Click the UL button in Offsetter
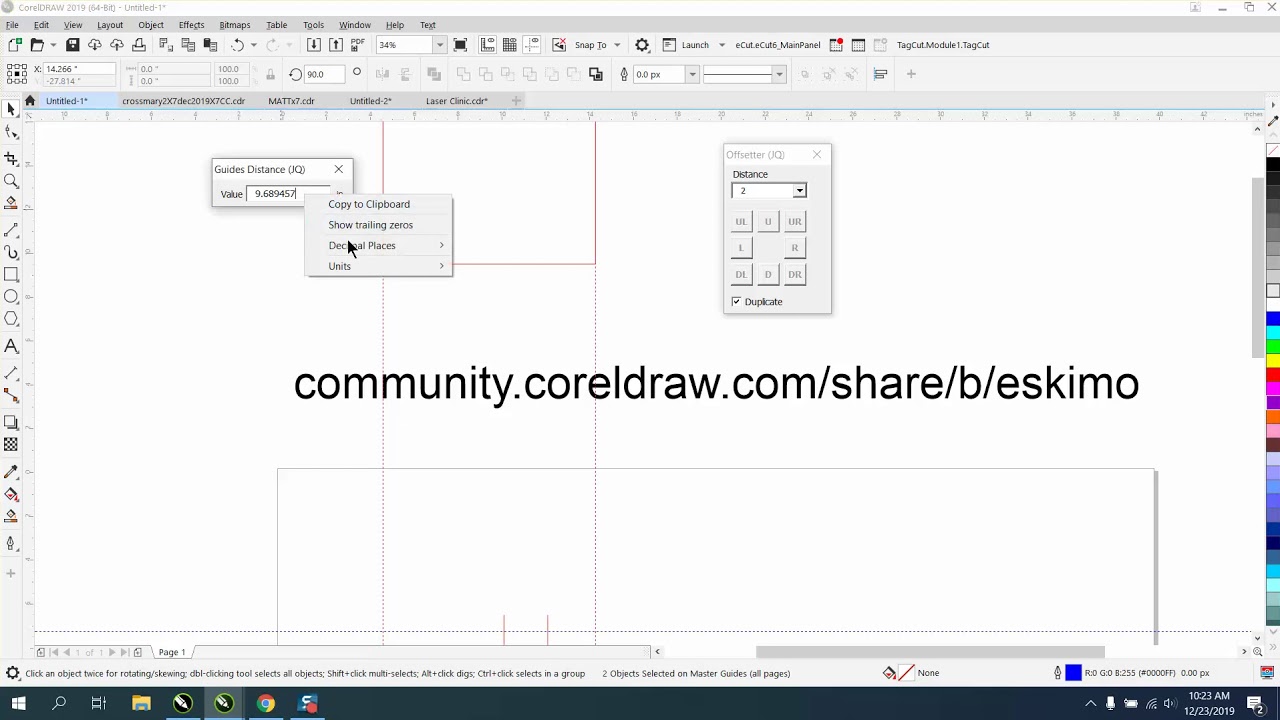Screen dimensions: 1280x720 click(741, 221)
